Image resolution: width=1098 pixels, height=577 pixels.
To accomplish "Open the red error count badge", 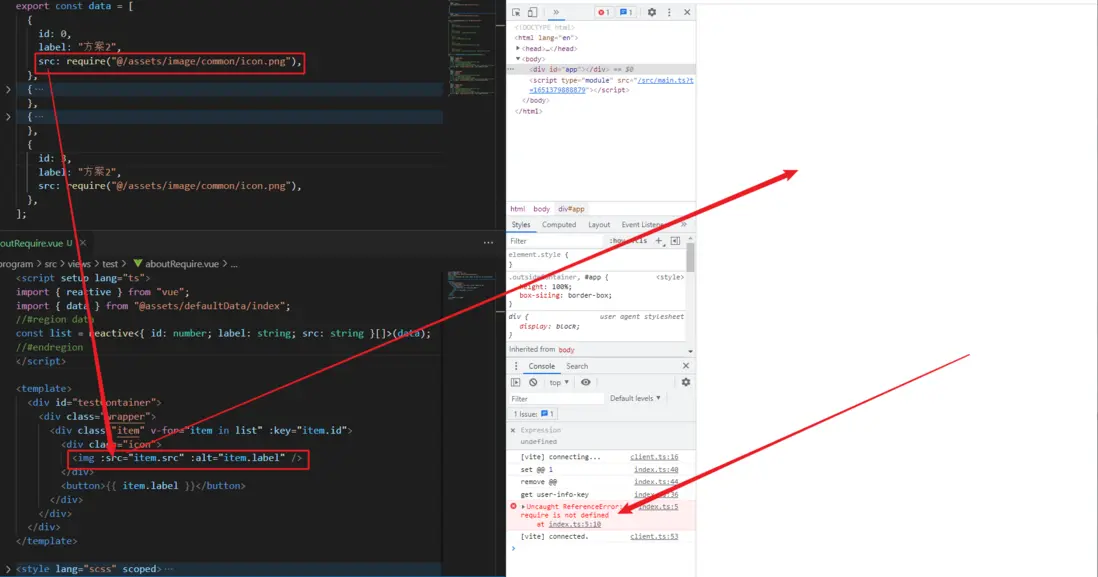I will 603,12.
